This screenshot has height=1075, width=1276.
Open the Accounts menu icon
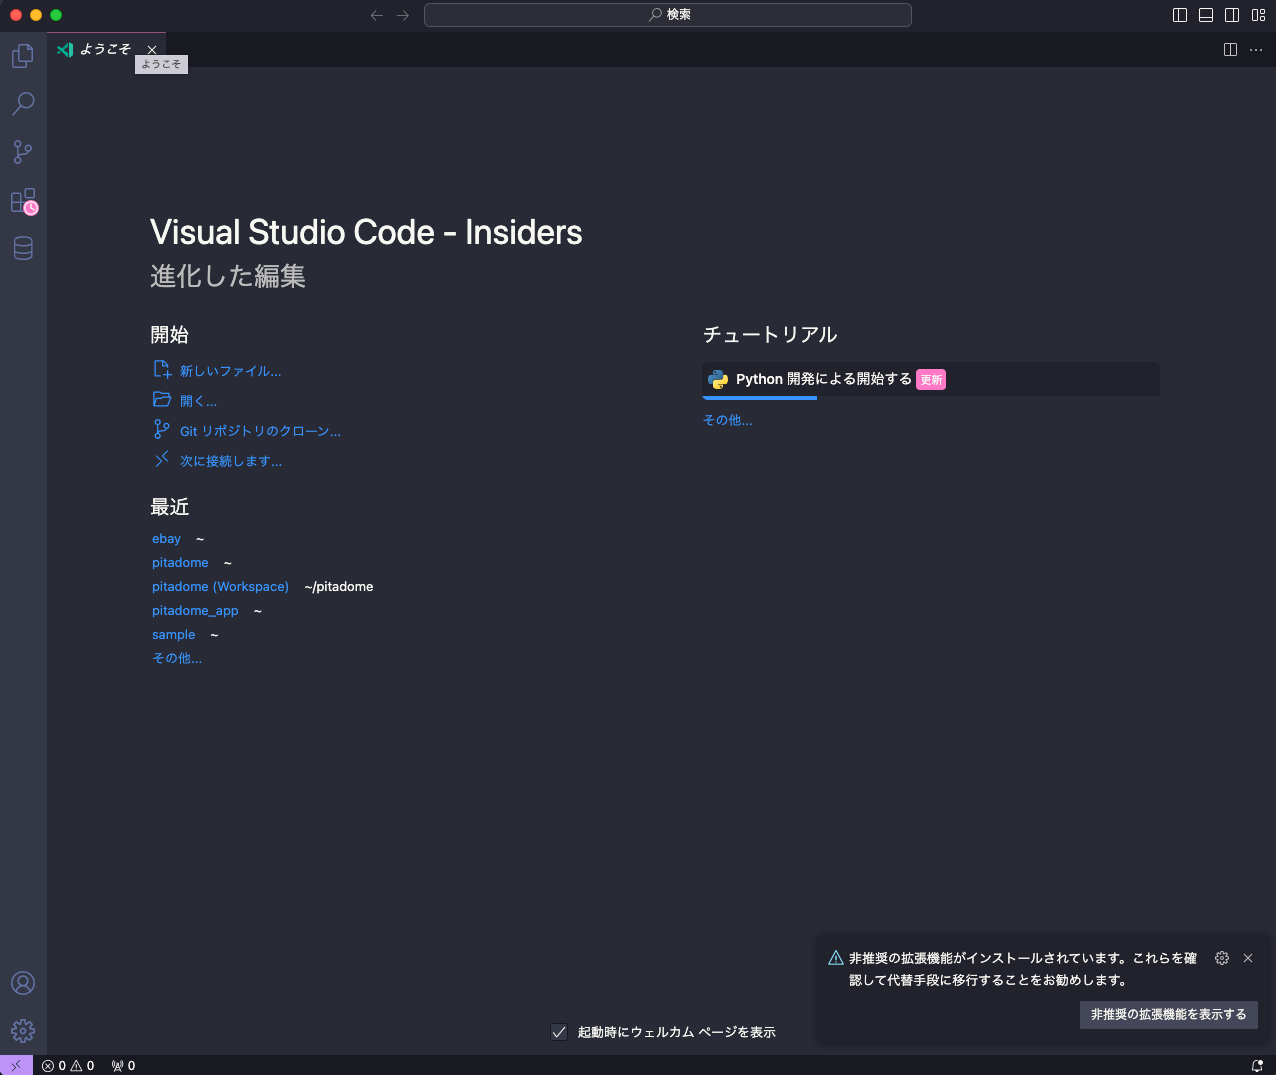point(23,983)
